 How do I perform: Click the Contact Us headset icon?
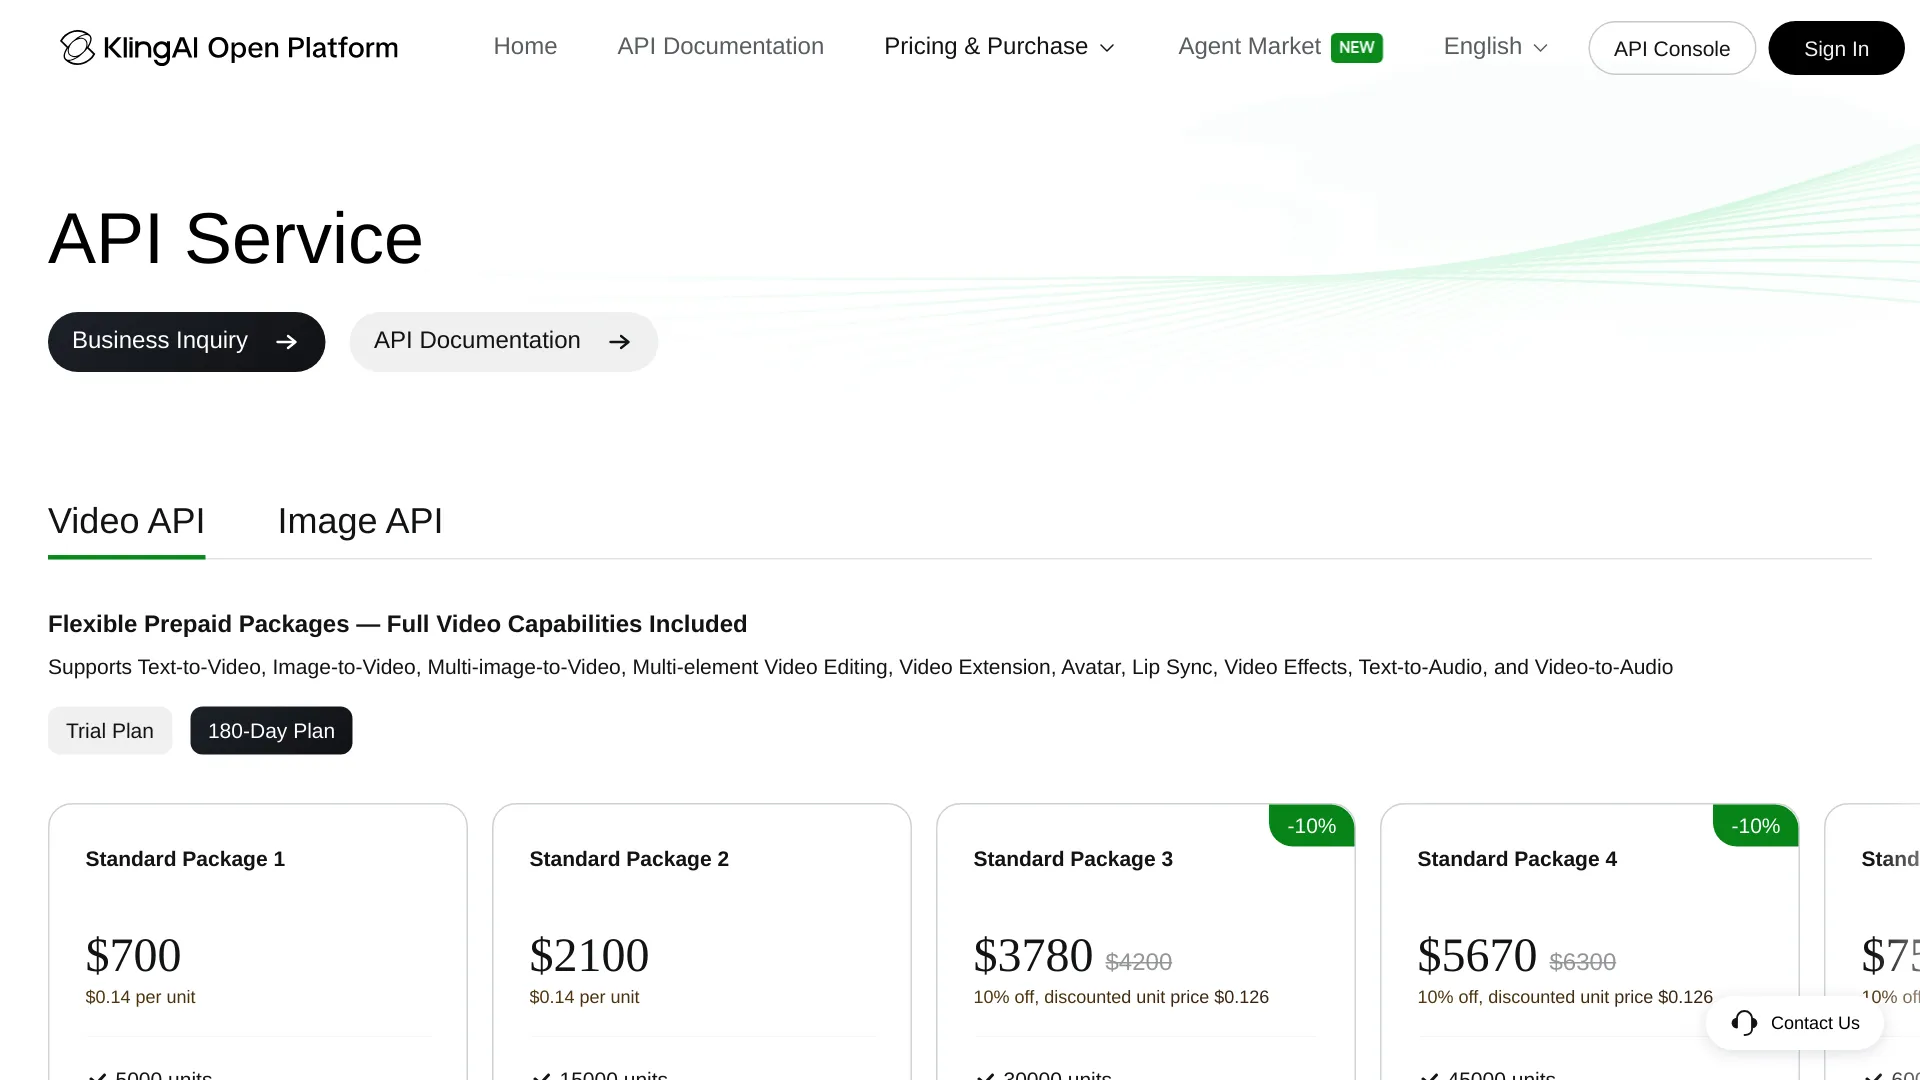tap(1744, 1023)
